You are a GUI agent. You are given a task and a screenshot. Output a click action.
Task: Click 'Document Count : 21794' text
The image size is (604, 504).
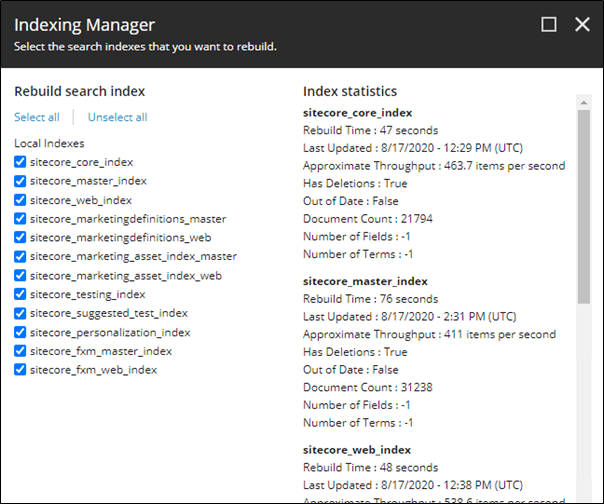[x=367, y=219]
